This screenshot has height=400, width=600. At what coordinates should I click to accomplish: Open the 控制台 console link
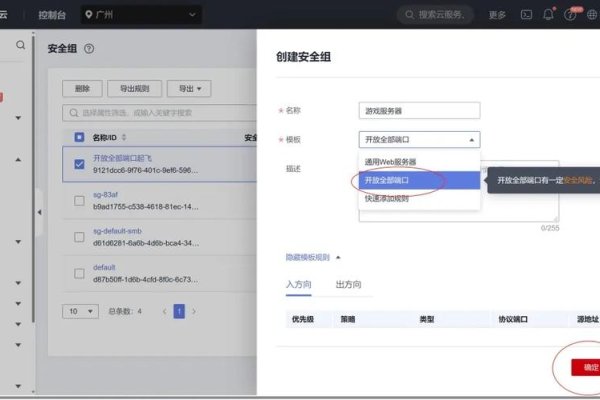click(x=52, y=15)
